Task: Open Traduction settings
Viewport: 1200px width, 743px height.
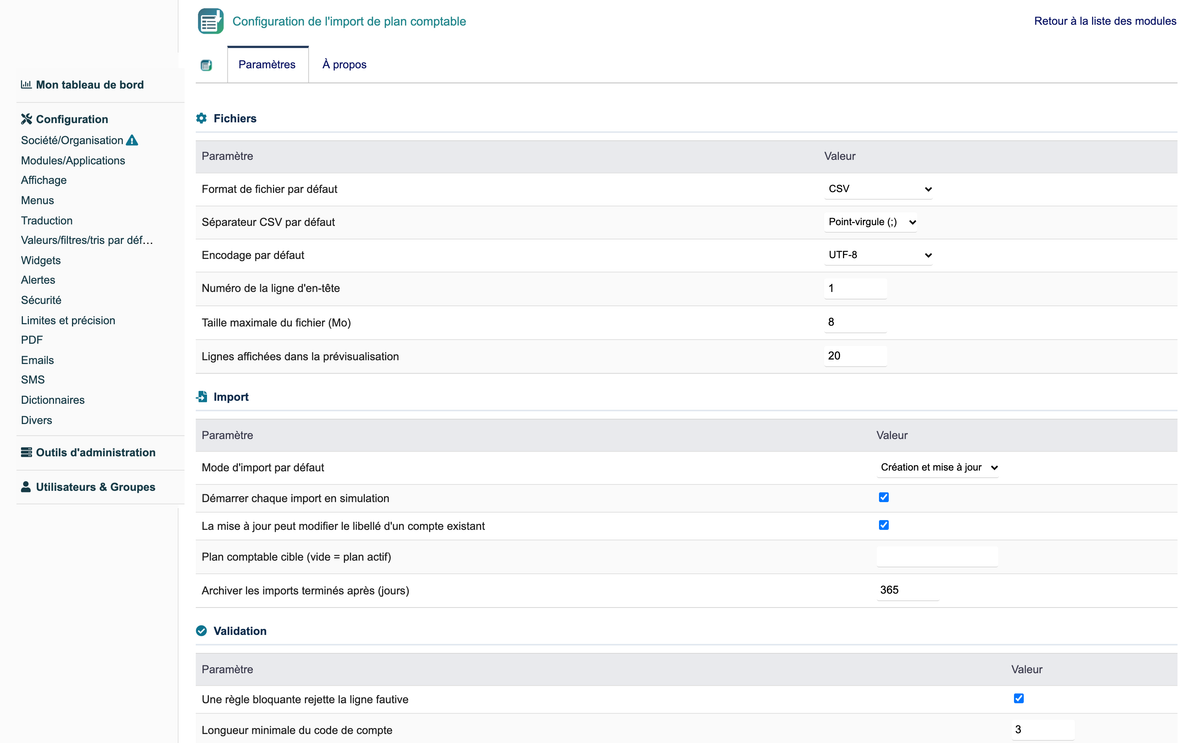Action: 47,220
